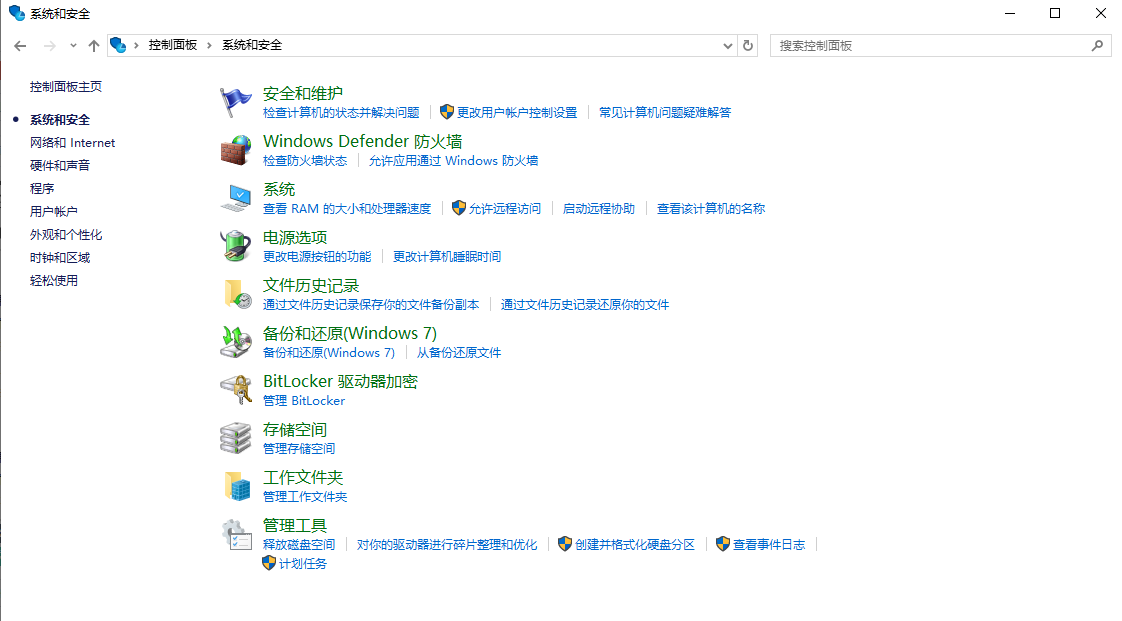Open 对你的驱动器进行碎片整理和优化
The width and height of the screenshot is (1122, 621).
click(447, 544)
